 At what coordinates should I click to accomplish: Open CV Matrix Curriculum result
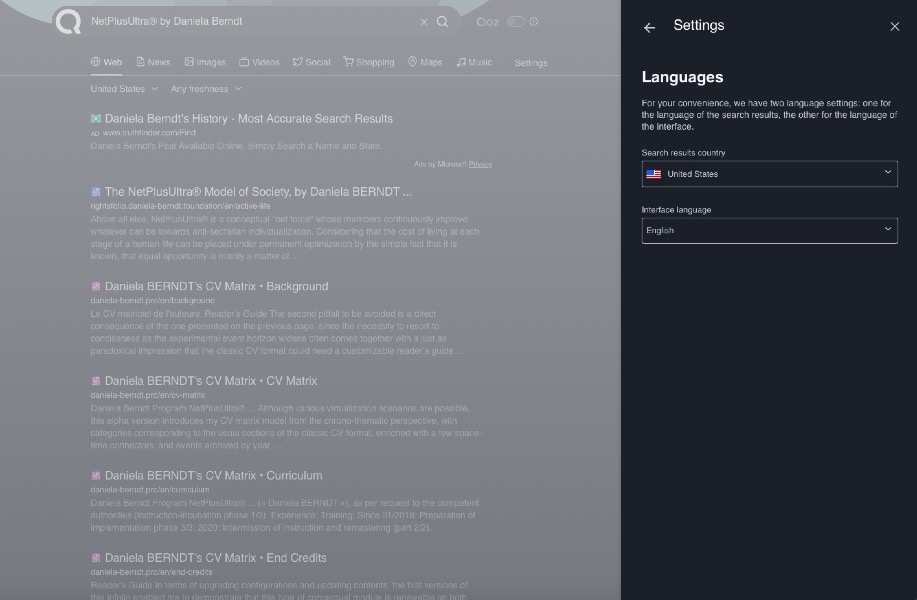coord(213,476)
